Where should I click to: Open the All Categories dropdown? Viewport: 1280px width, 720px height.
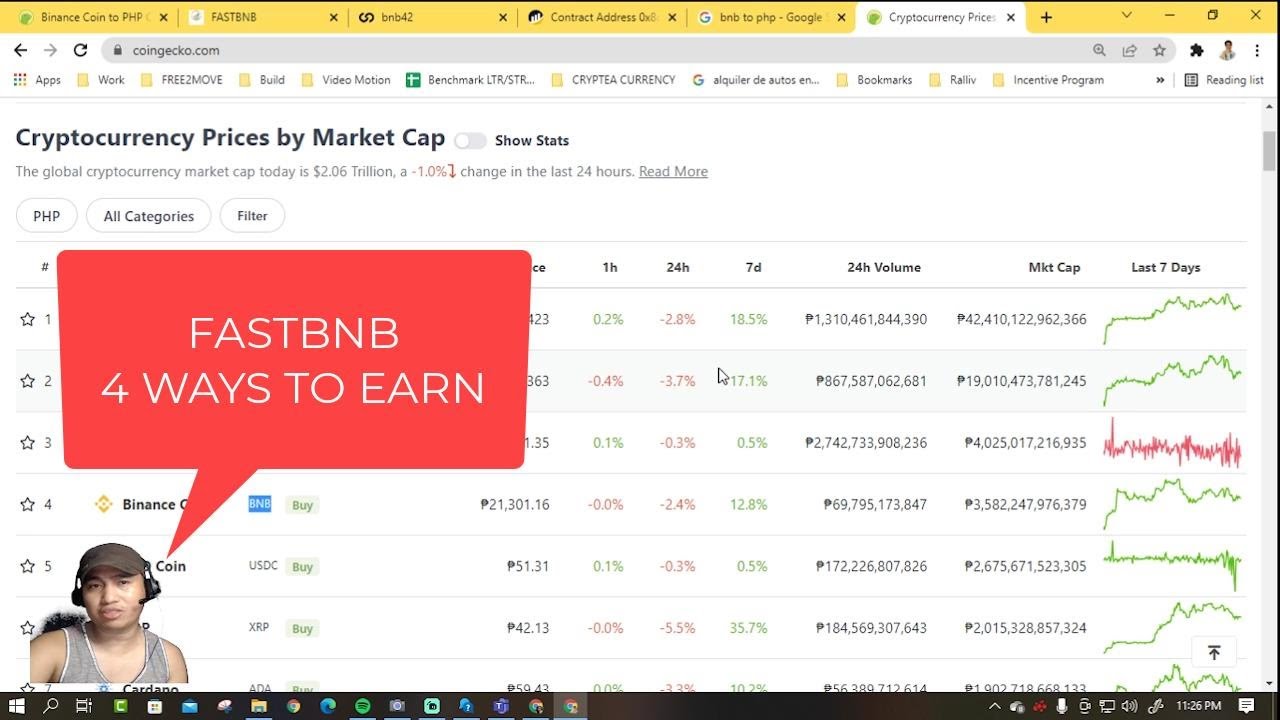(x=148, y=216)
